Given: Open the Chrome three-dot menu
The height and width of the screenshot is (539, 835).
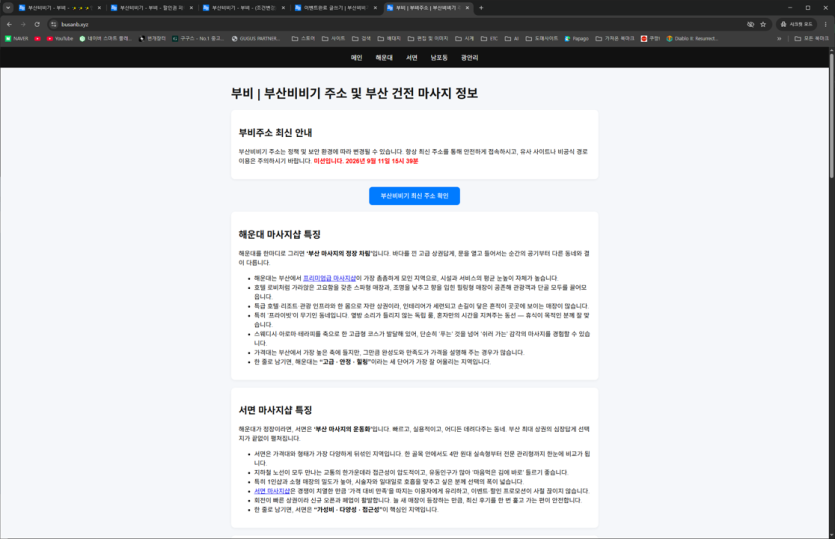Looking at the screenshot, I should pyautogui.click(x=825, y=24).
